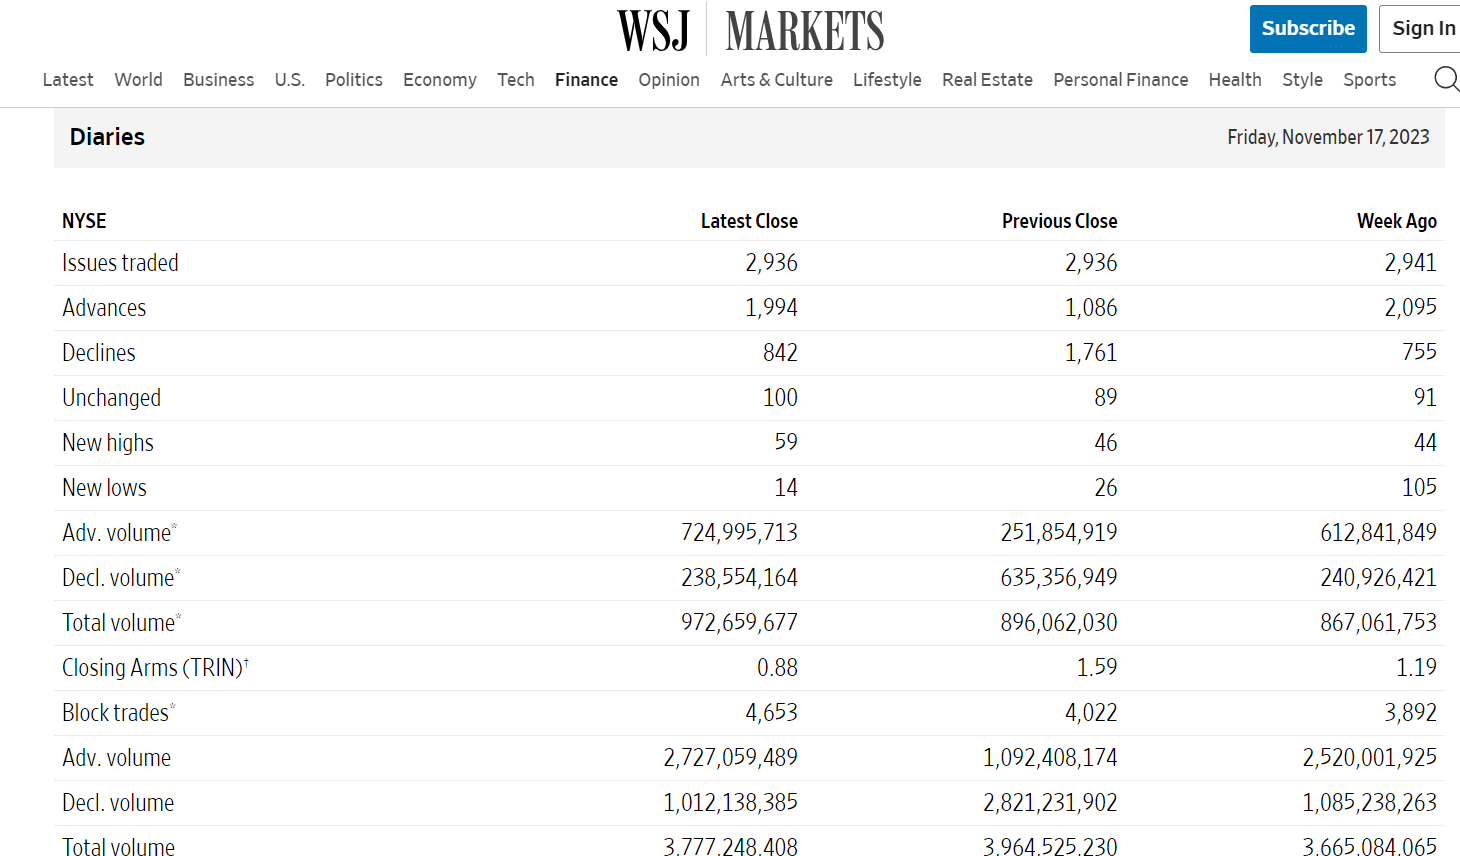The height and width of the screenshot is (856, 1460).
Task: Open the Economy nav item
Action: click(440, 80)
